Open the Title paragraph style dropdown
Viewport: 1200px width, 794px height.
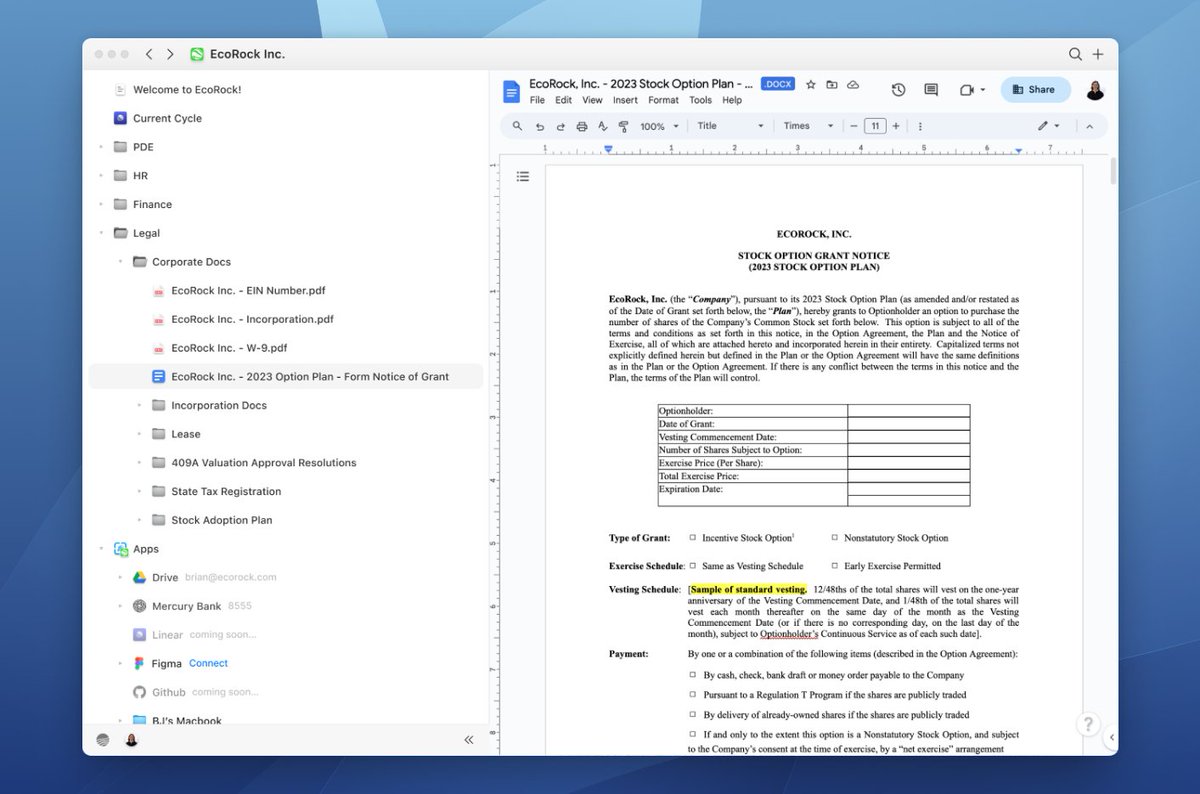point(731,126)
